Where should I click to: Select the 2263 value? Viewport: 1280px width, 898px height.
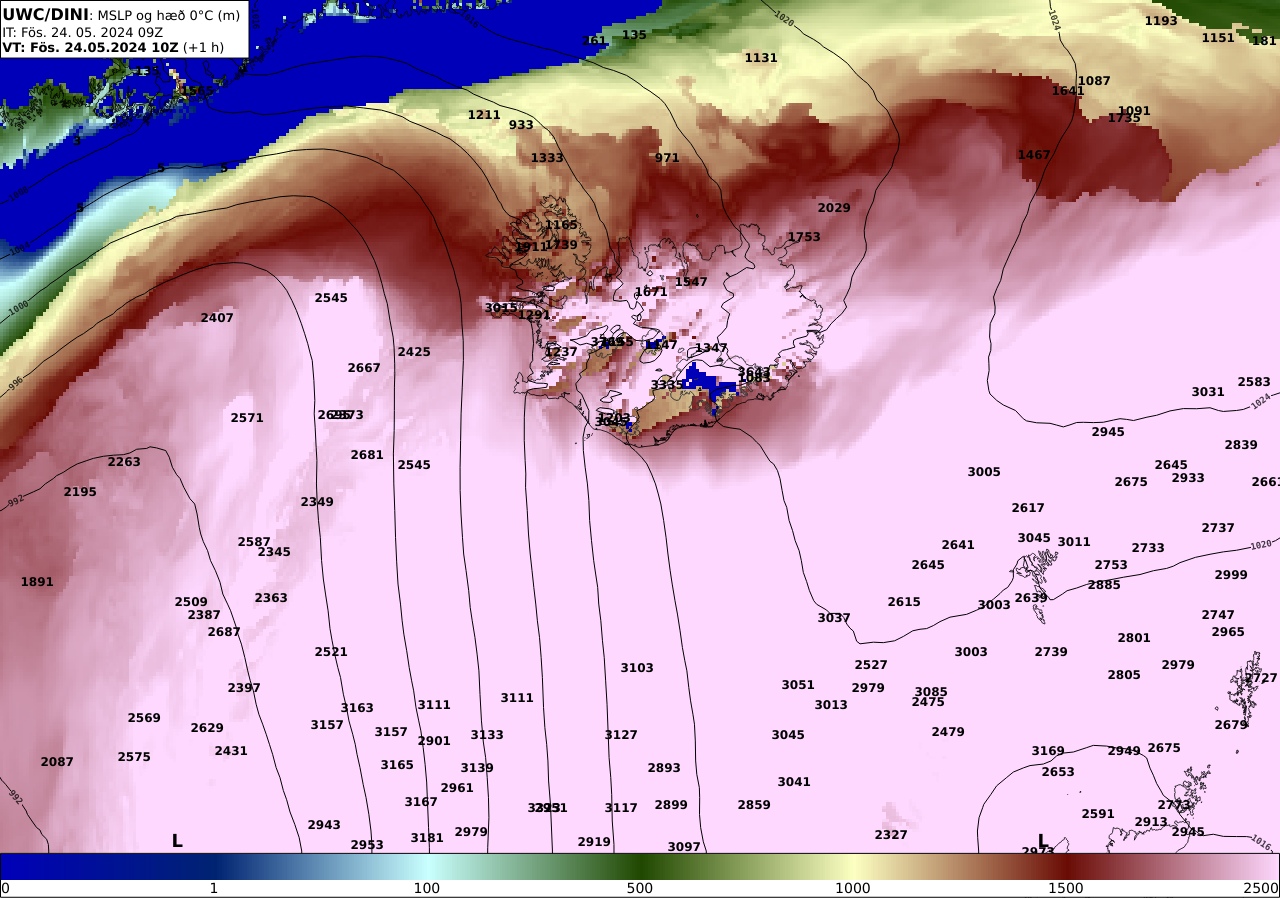pyautogui.click(x=124, y=462)
